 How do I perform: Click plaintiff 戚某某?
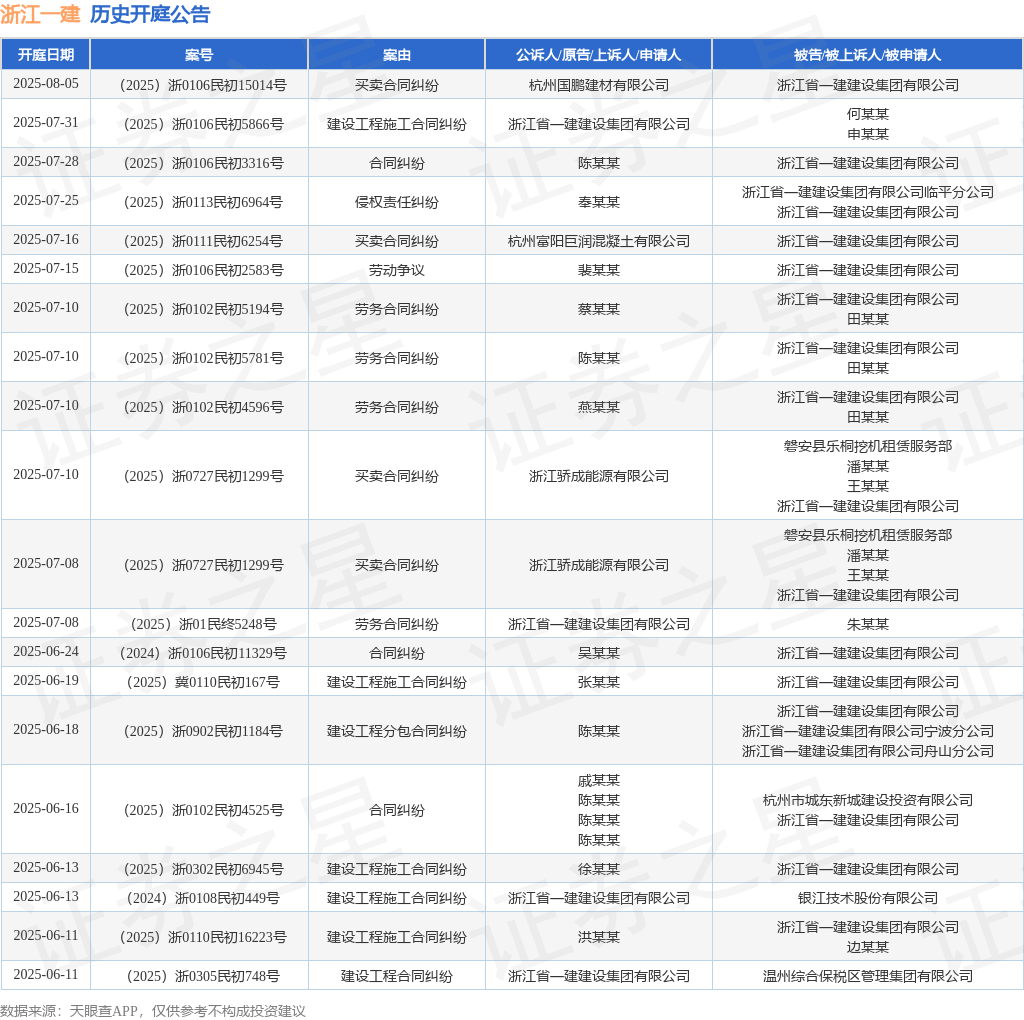tap(599, 780)
